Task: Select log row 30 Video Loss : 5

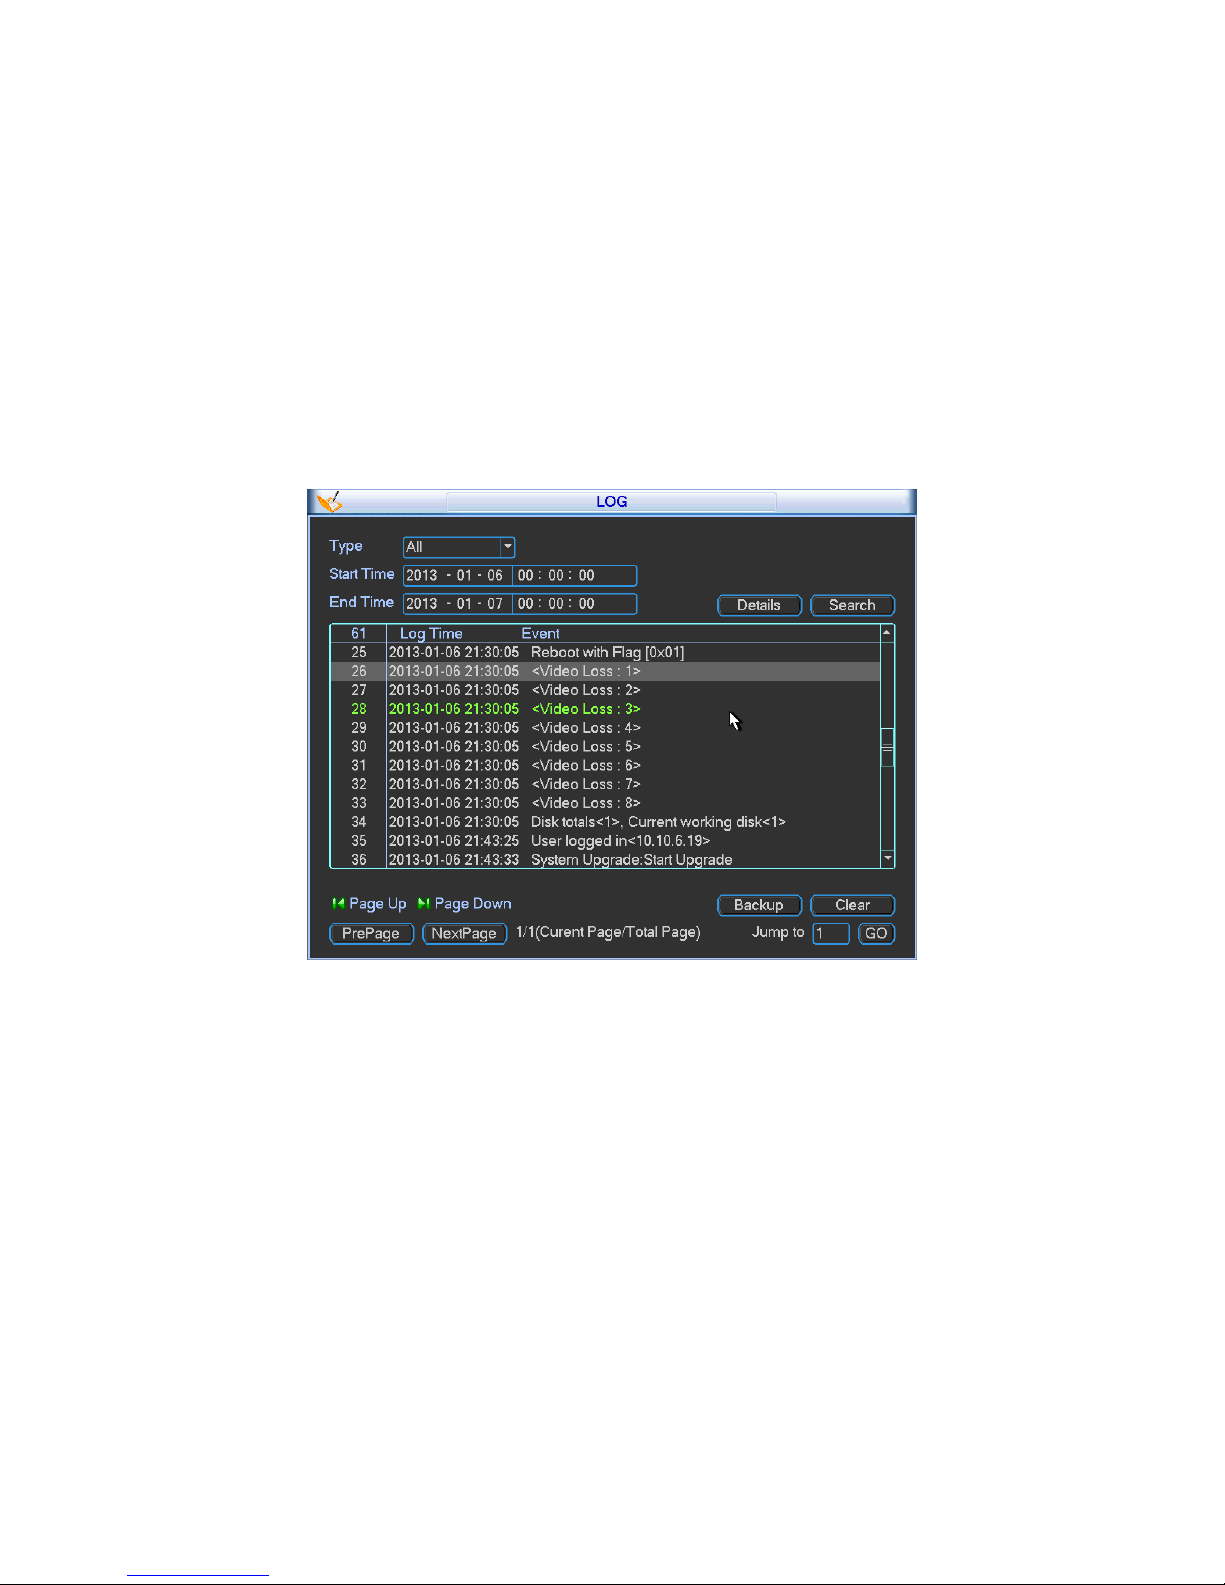Action: pyautogui.click(x=605, y=747)
